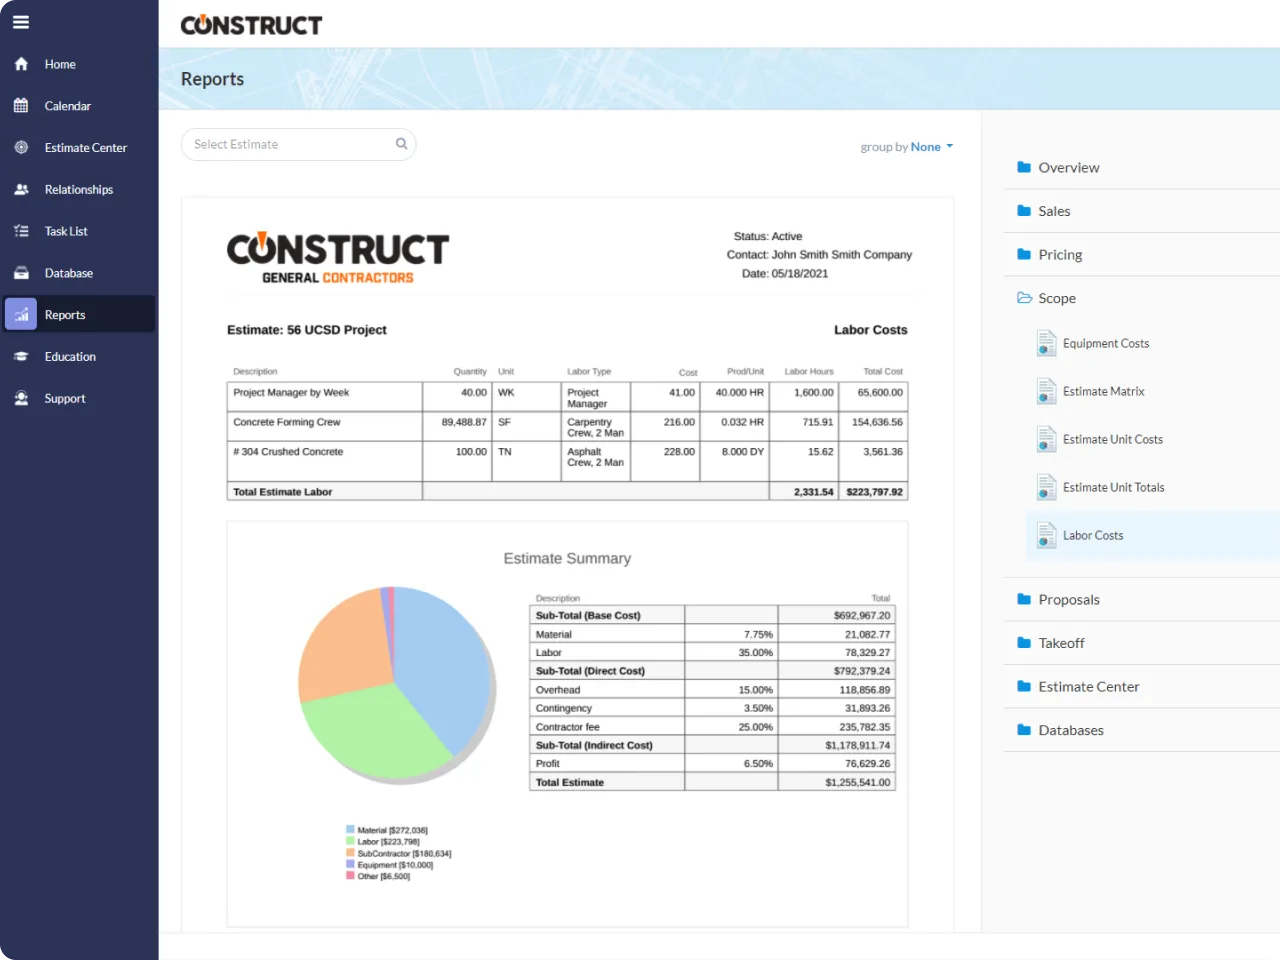
Task: Open the Equipment Costs report
Action: [x=1106, y=343]
